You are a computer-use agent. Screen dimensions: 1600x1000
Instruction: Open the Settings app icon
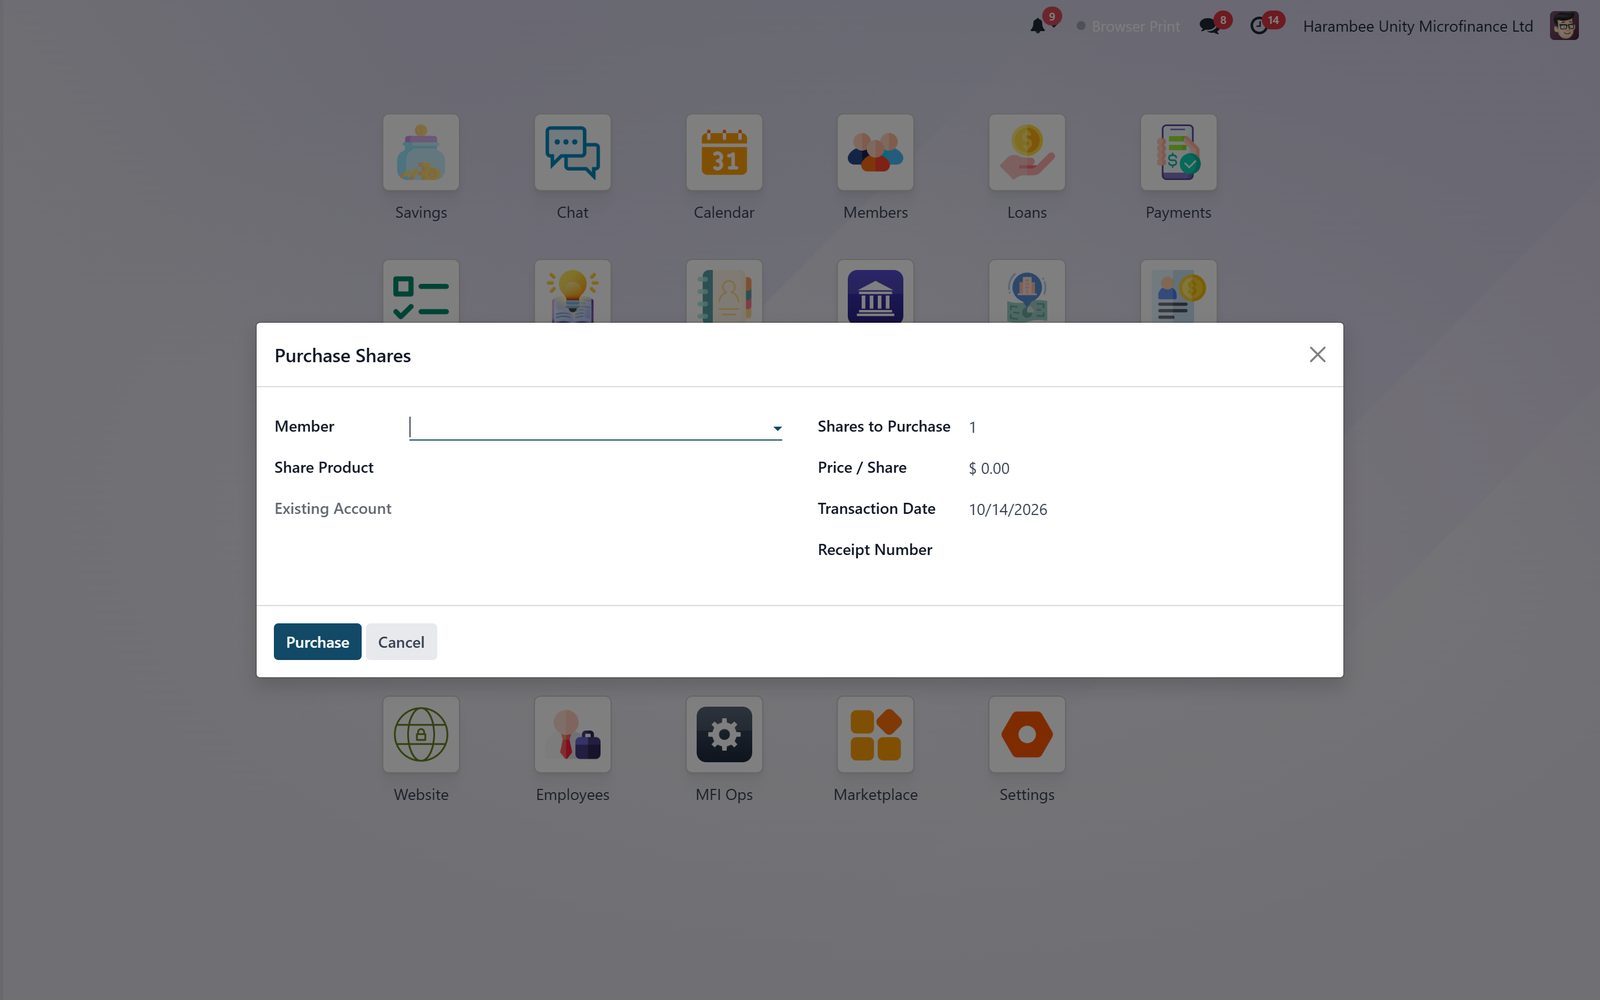click(1027, 734)
